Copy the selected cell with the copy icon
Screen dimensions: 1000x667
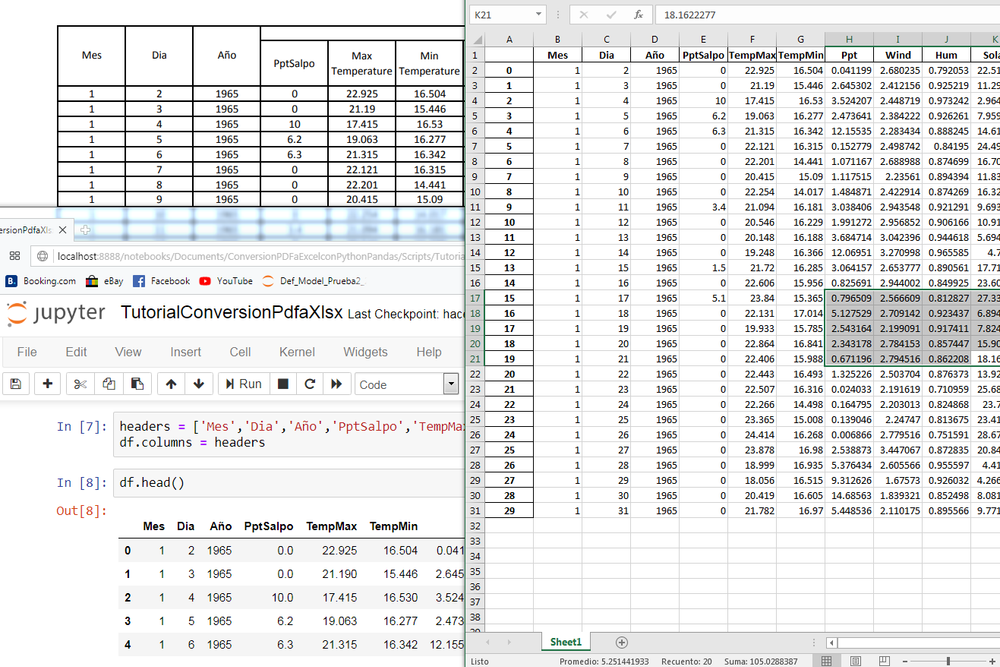108,384
